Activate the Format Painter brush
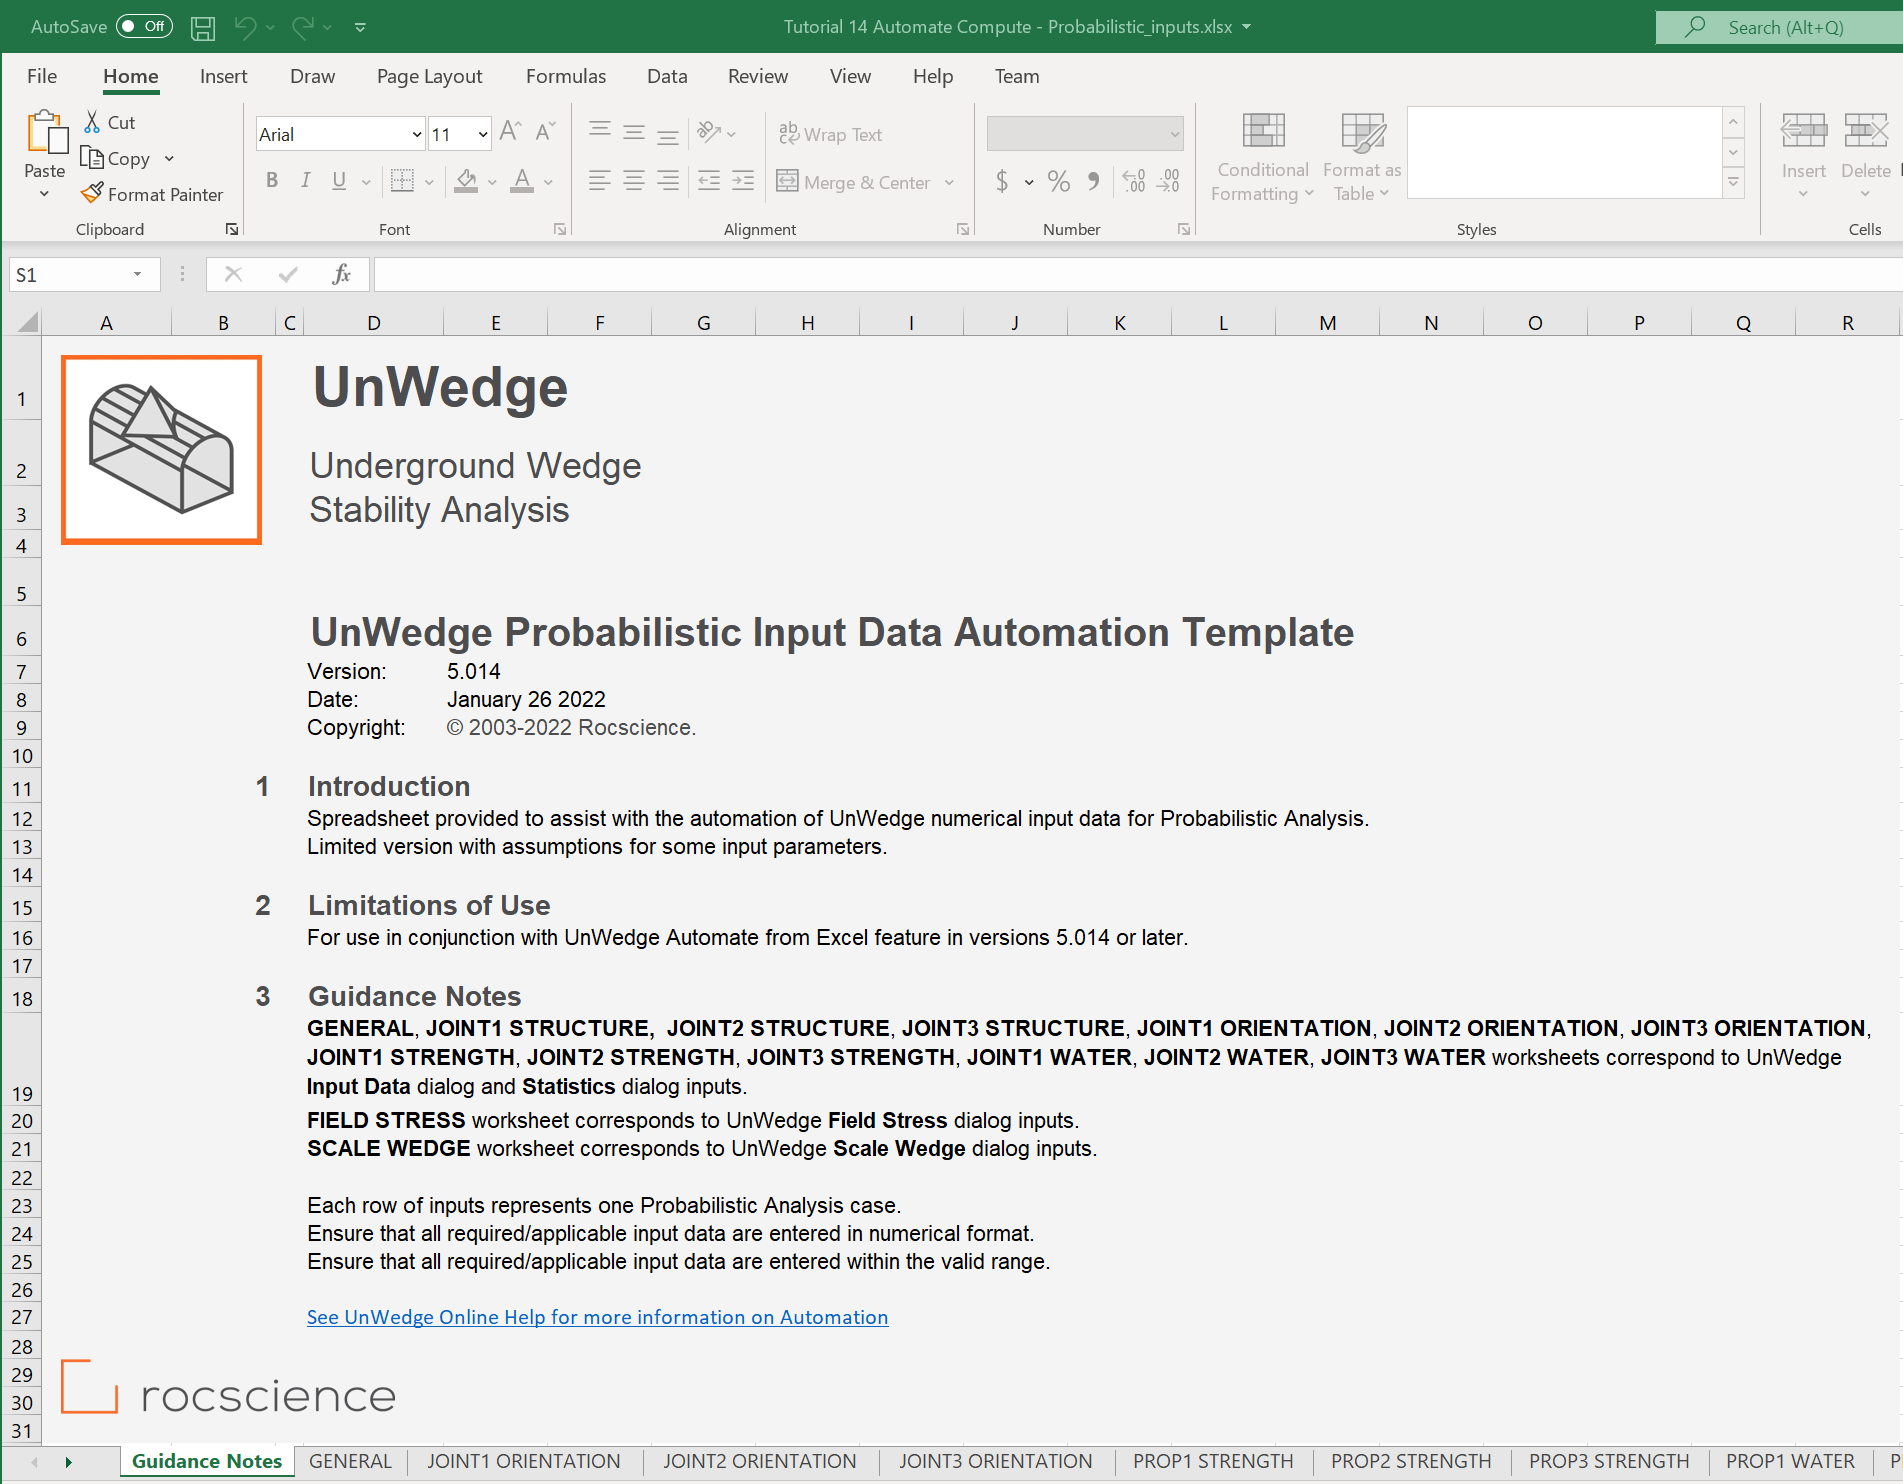Viewport: 1903px width, 1484px height. point(152,194)
